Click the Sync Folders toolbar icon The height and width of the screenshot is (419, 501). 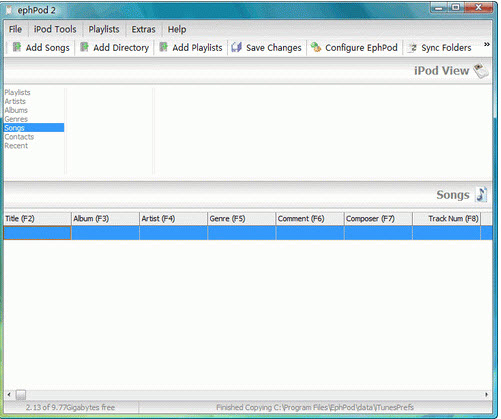tap(413, 48)
